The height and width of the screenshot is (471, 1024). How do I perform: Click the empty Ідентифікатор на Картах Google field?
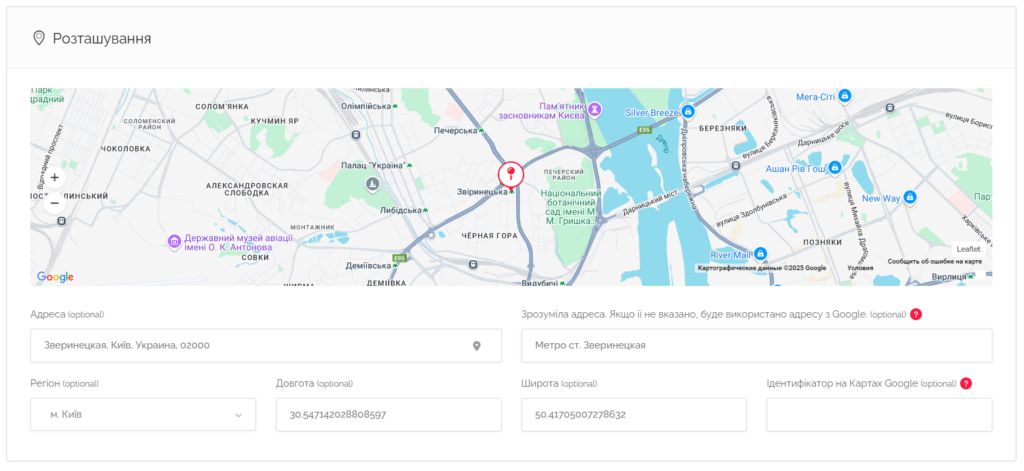click(879, 415)
